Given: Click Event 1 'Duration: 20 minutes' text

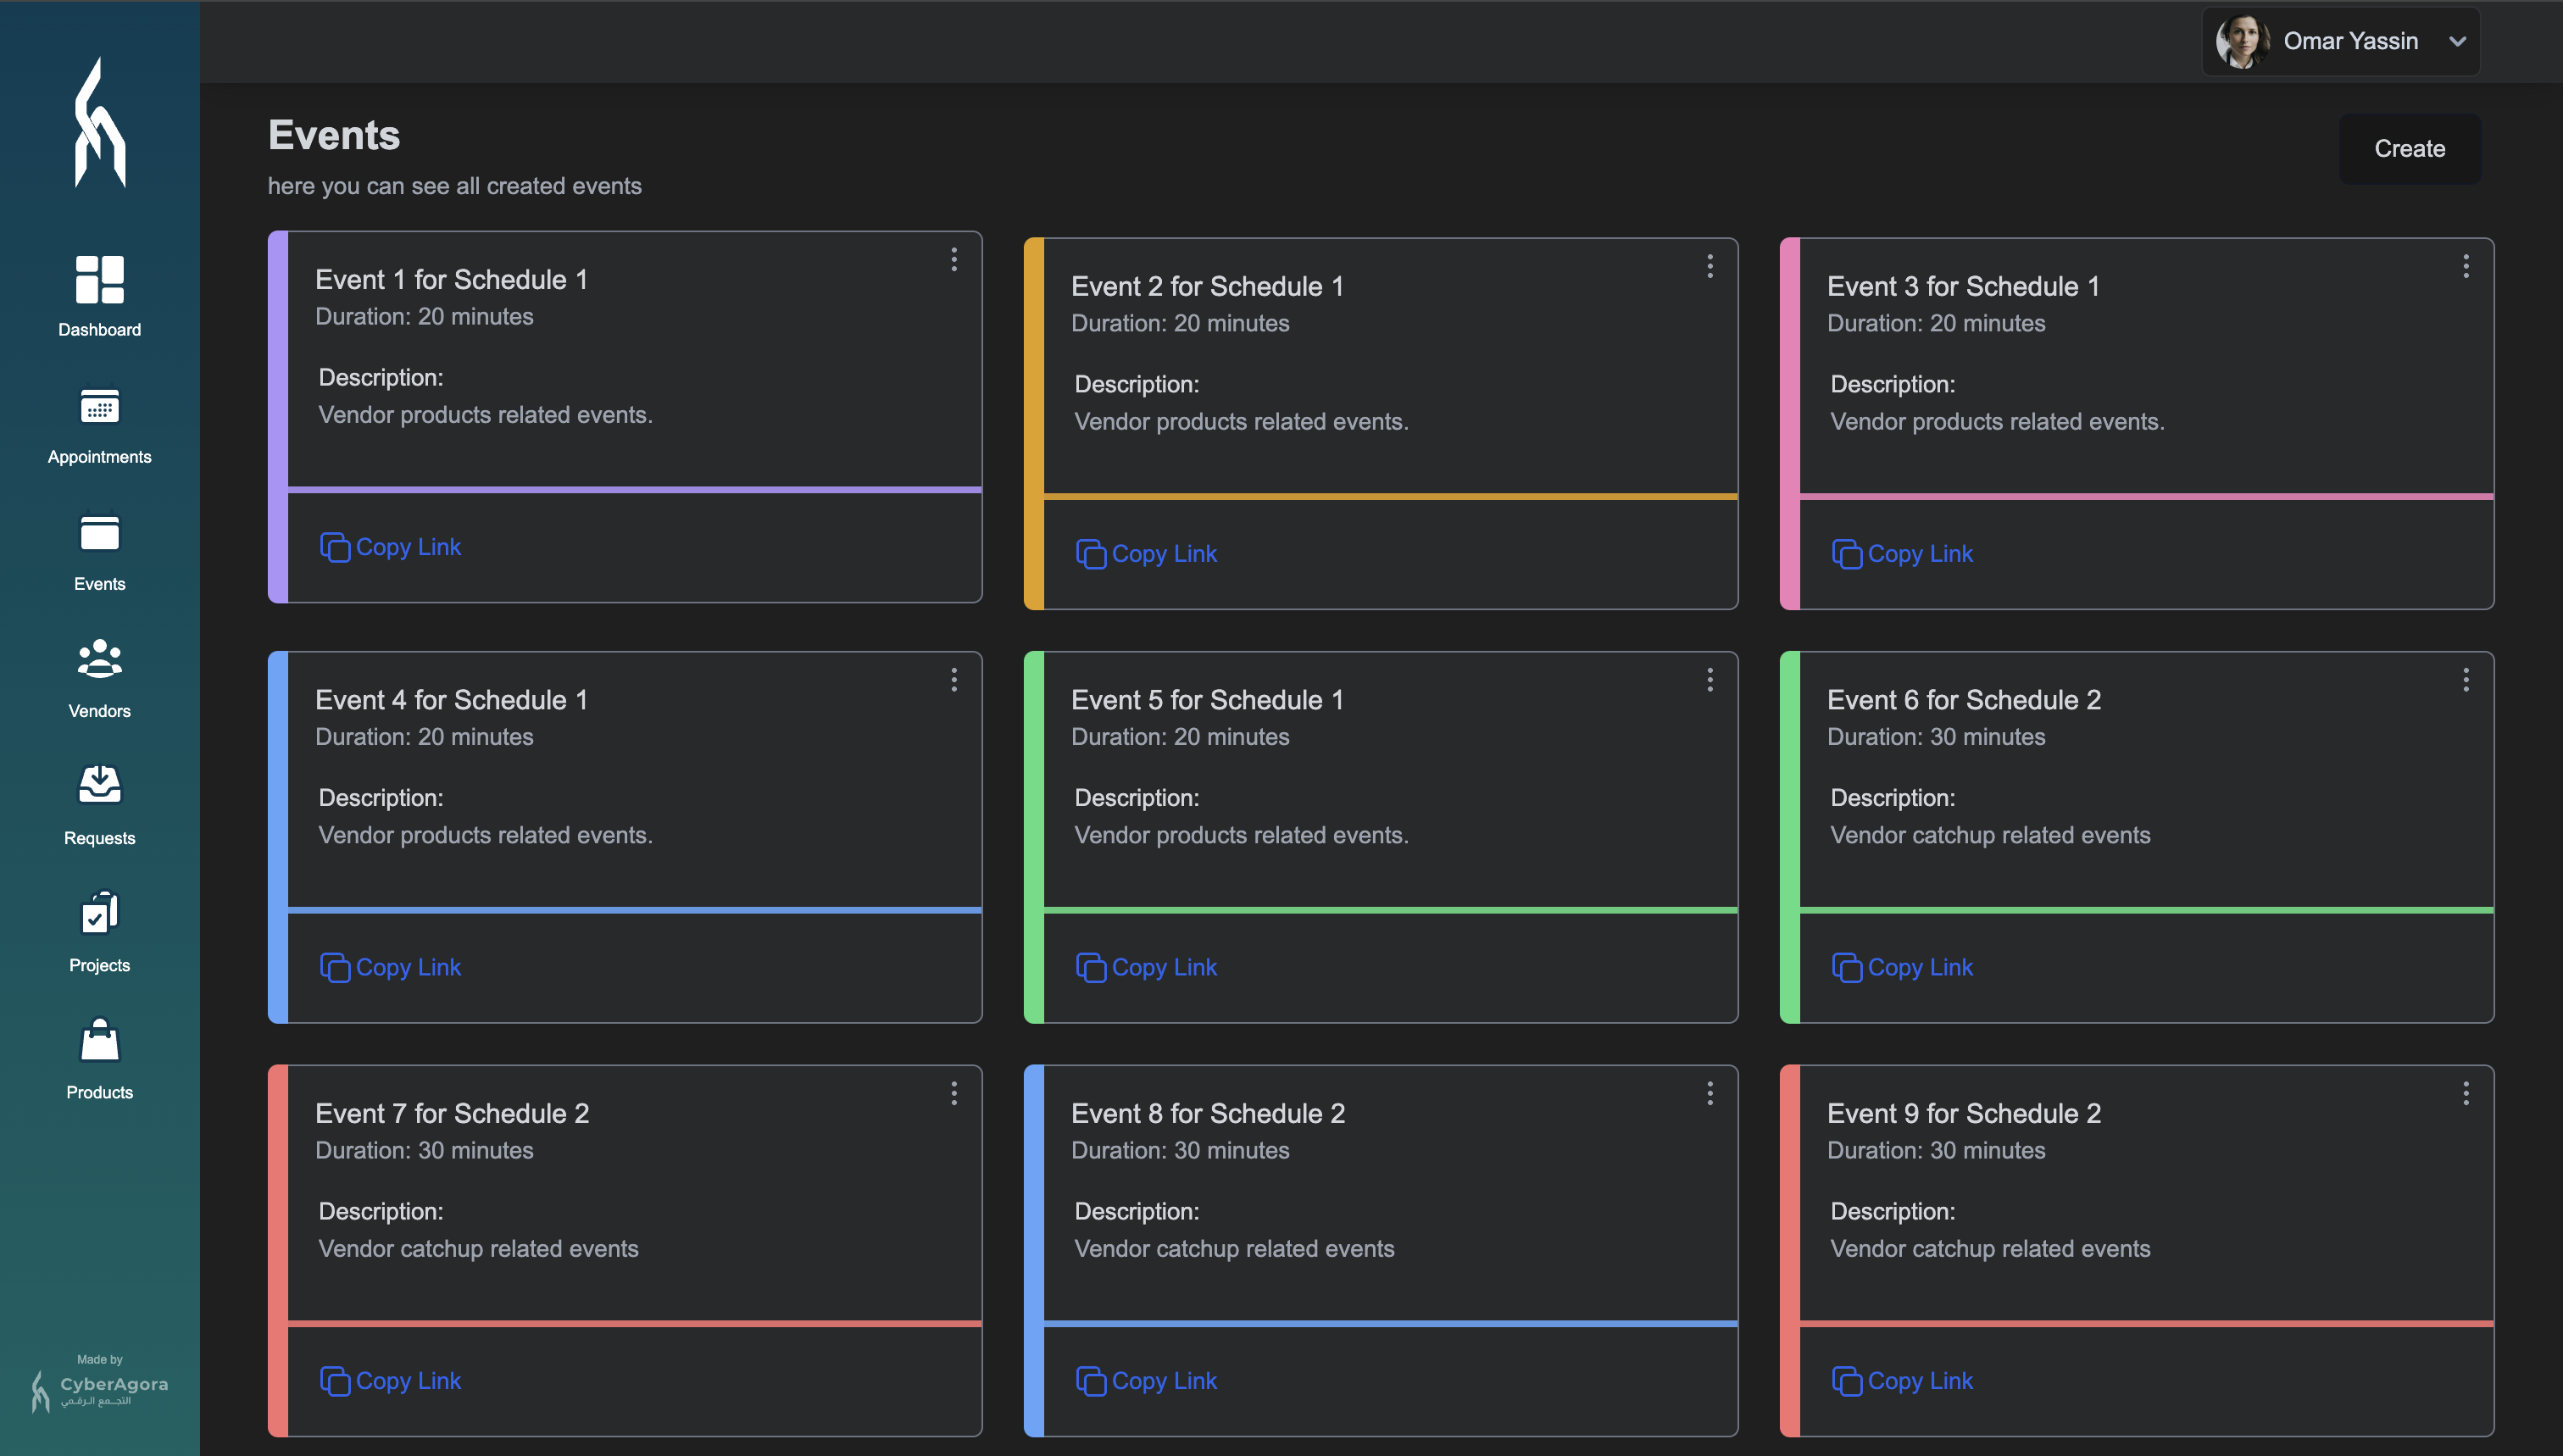Looking at the screenshot, I should (x=424, y=317).
